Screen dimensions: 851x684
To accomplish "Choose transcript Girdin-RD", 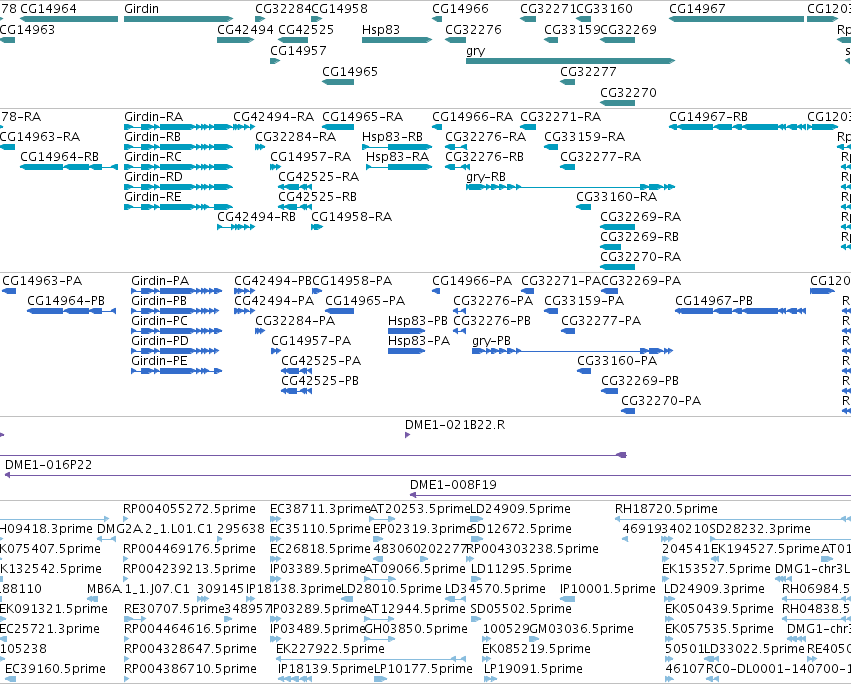I will tap(153, 177).
